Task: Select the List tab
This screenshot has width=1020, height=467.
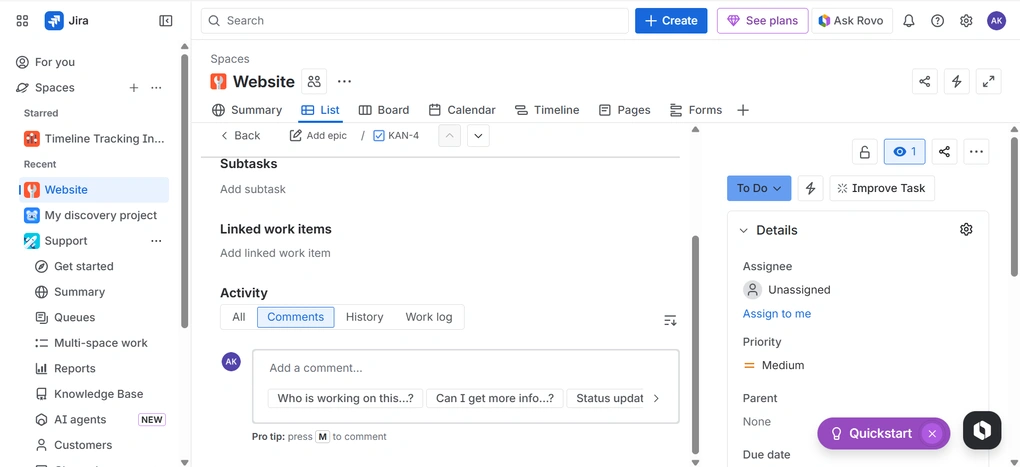Action: tap(321, 110)
